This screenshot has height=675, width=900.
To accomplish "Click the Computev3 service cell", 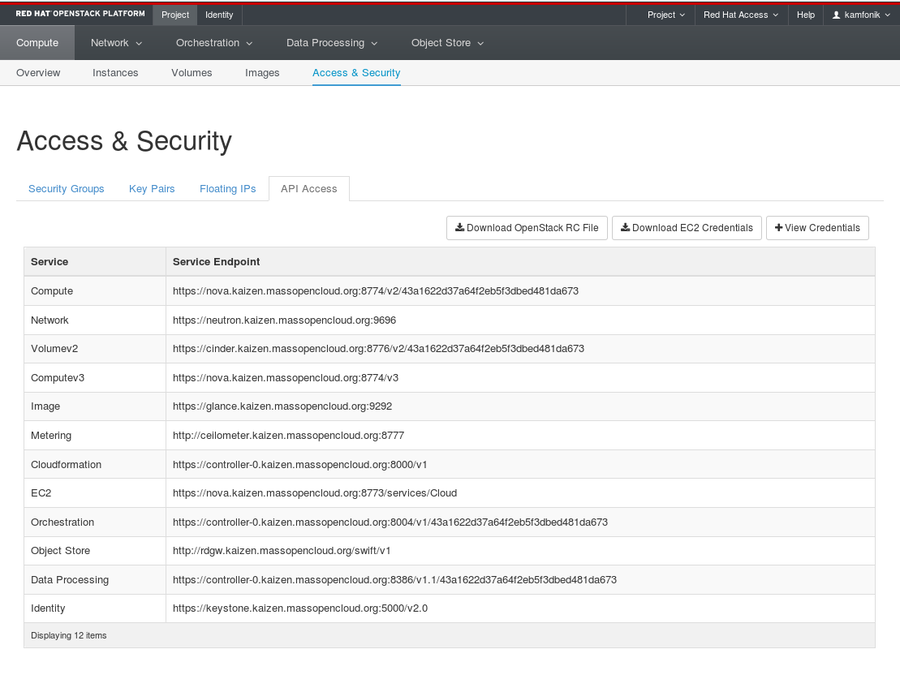I will coord(95,378).
